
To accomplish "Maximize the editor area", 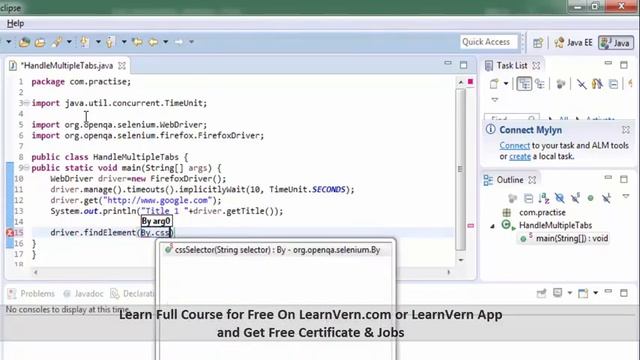I will click(463, 65).
